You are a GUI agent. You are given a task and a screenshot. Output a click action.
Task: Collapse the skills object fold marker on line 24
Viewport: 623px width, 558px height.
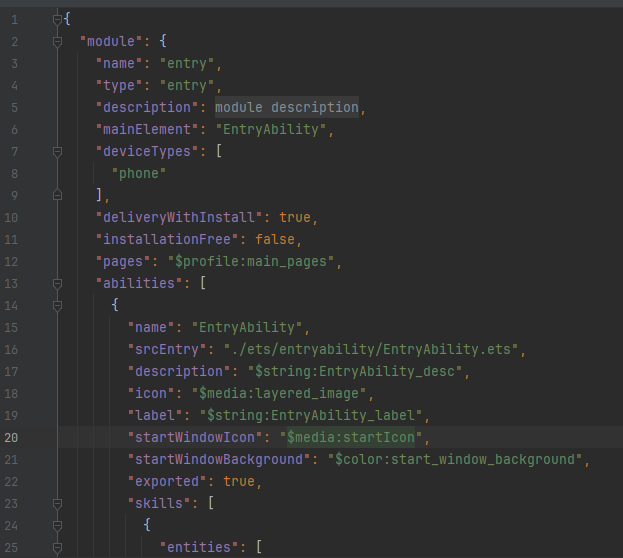[57, 525]
